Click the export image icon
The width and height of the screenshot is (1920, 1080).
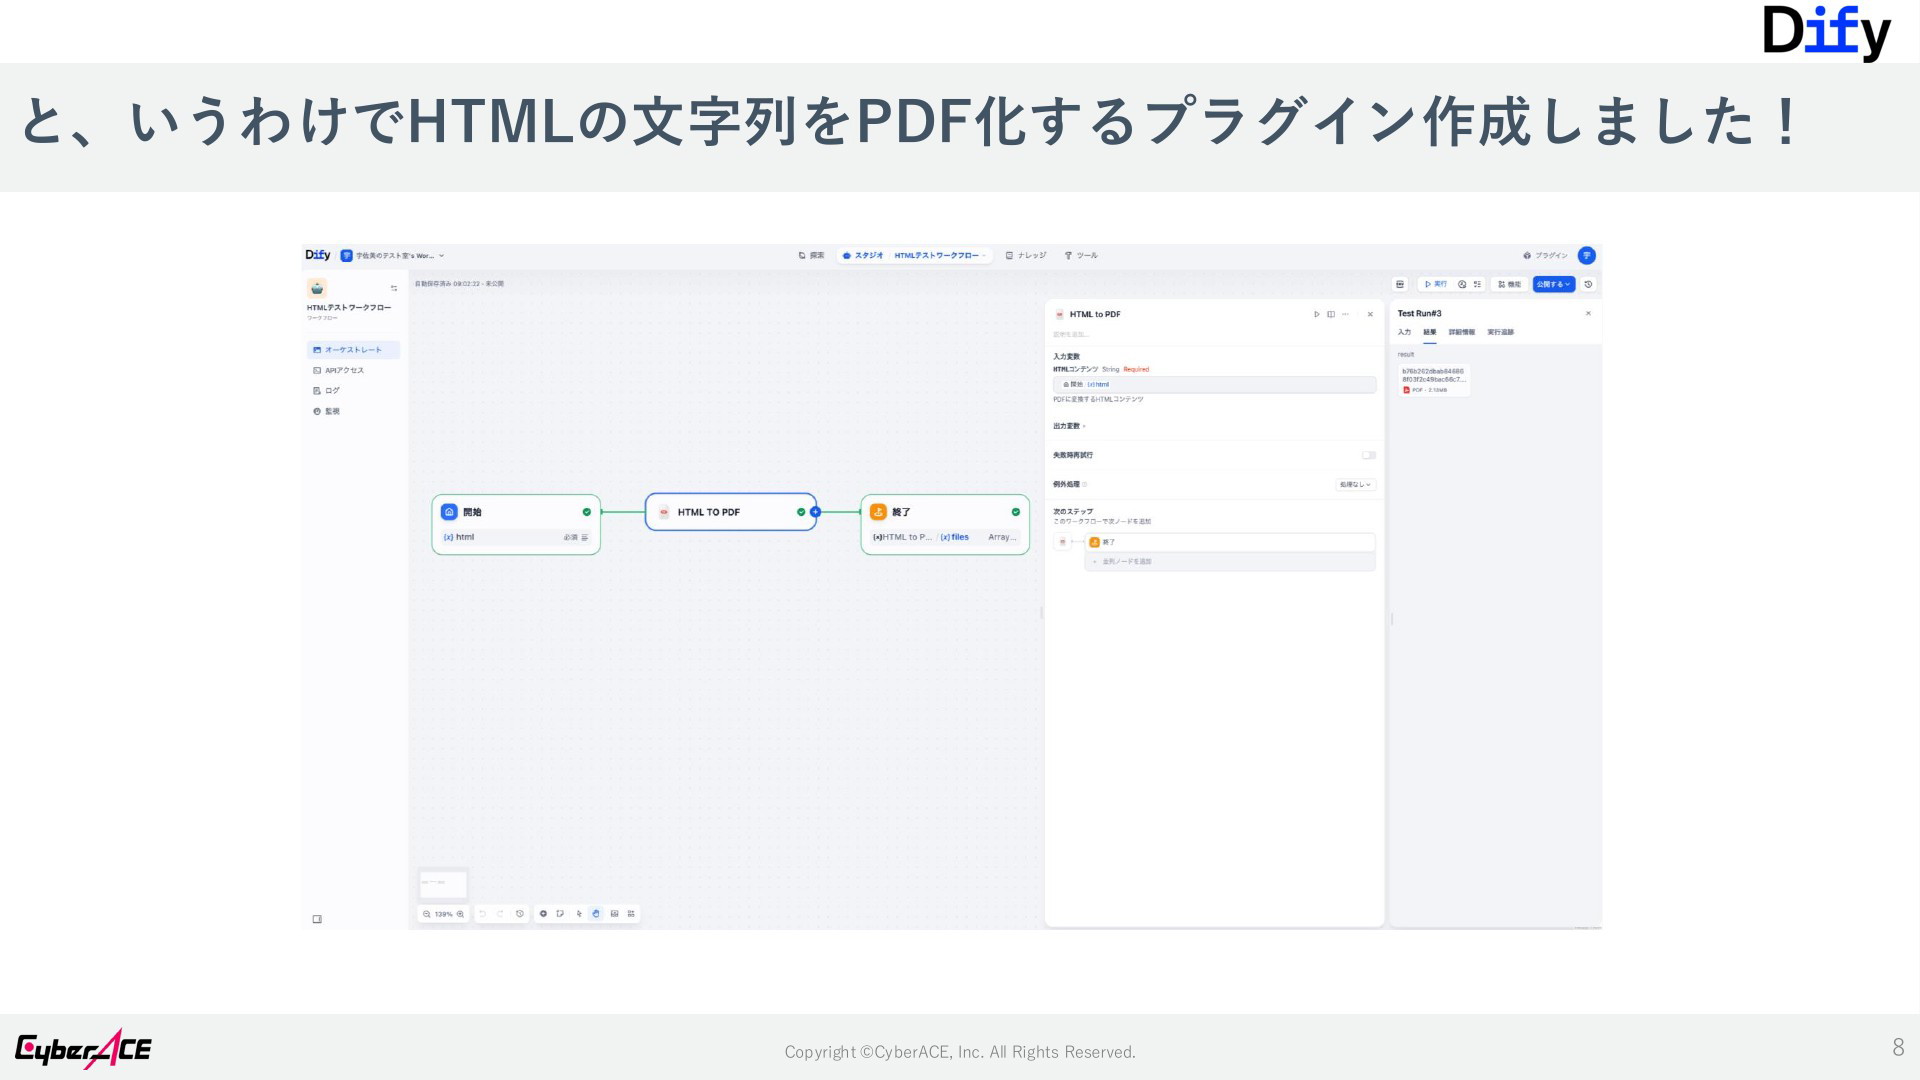coord(614,914)
